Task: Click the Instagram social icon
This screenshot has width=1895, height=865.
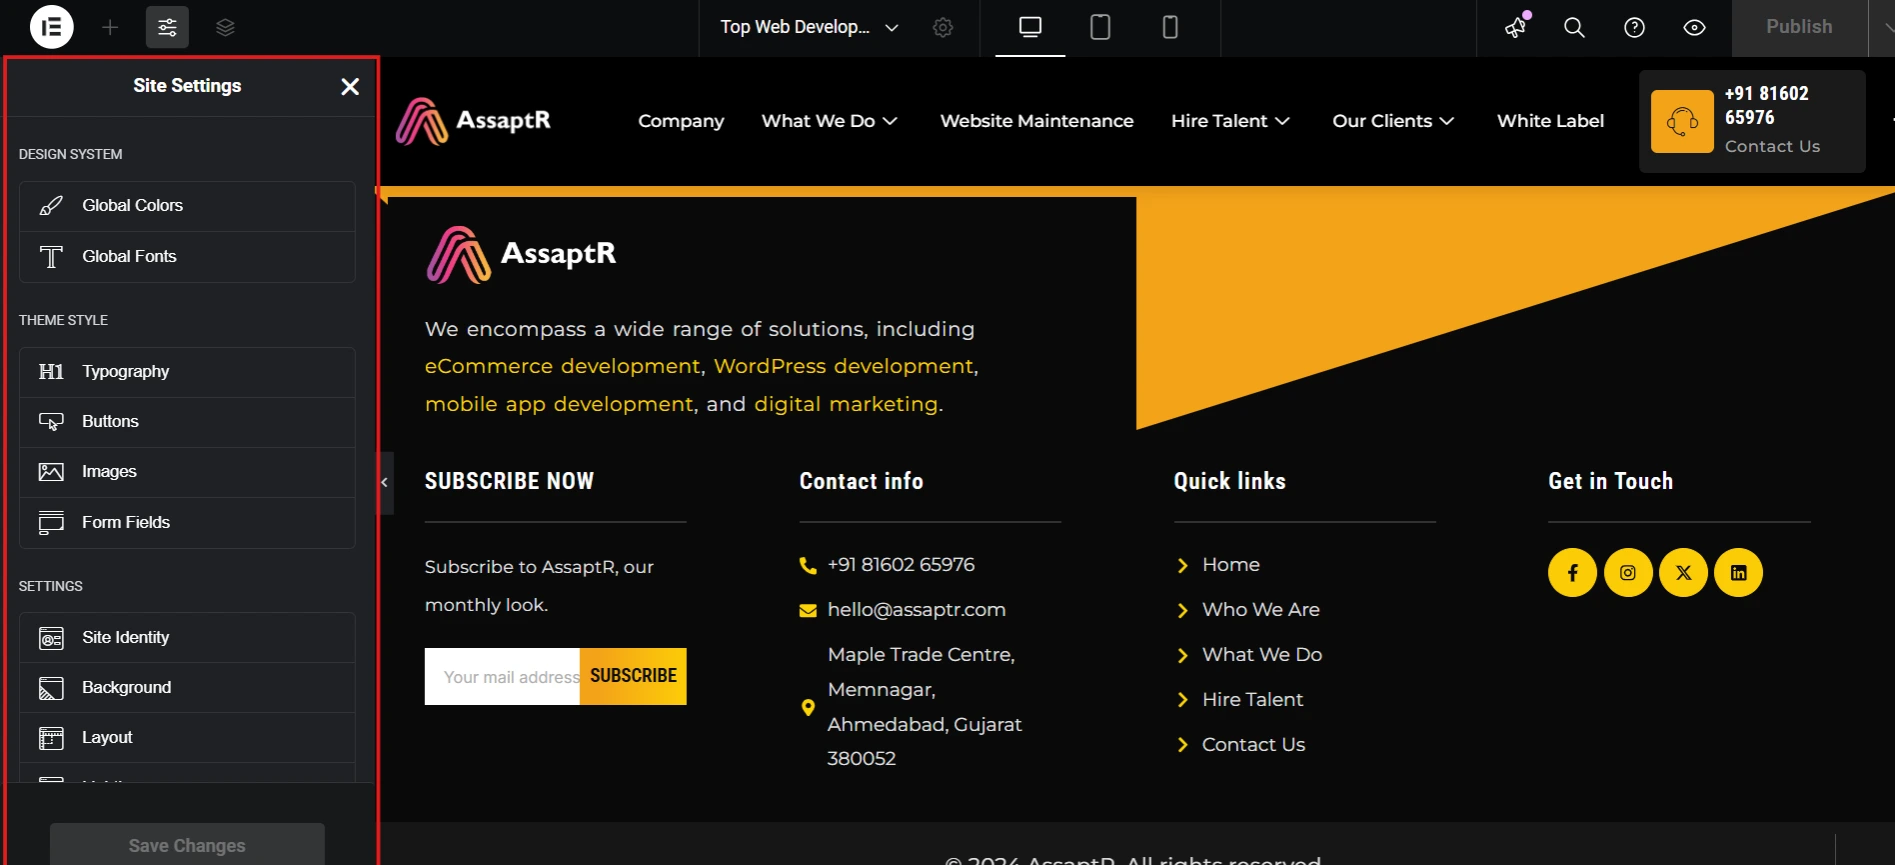Action: [1628, 573]
